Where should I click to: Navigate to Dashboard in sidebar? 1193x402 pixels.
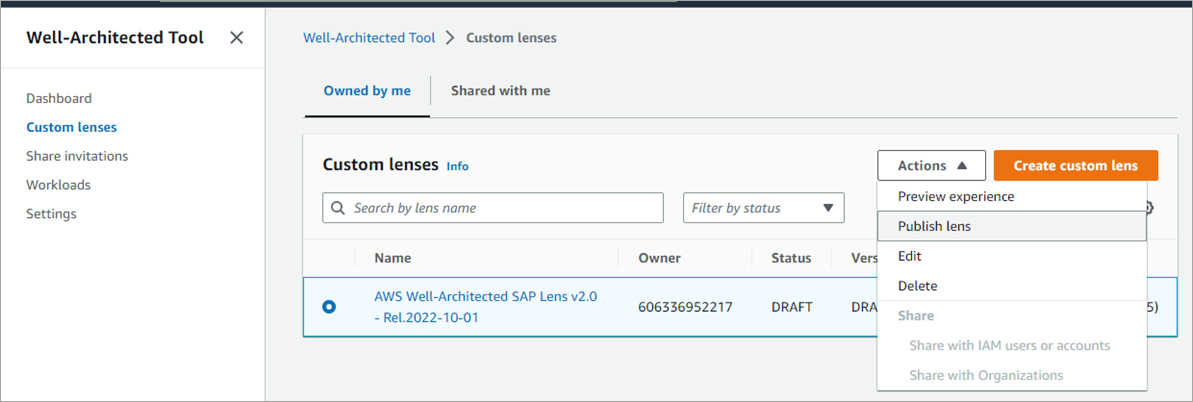tap(59, 98)
